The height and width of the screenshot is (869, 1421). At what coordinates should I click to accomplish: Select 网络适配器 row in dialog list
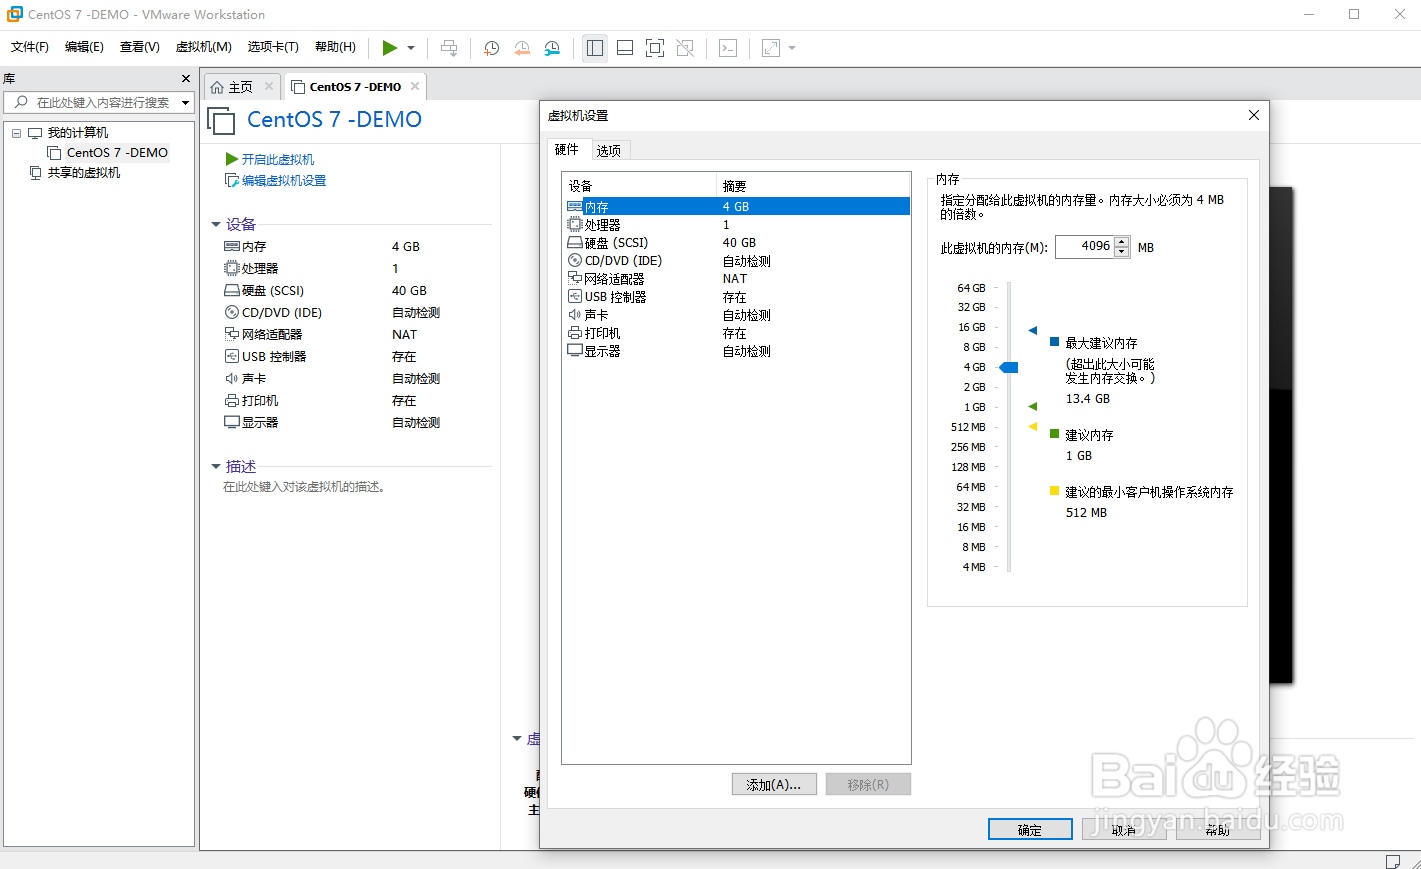(736, 279)
